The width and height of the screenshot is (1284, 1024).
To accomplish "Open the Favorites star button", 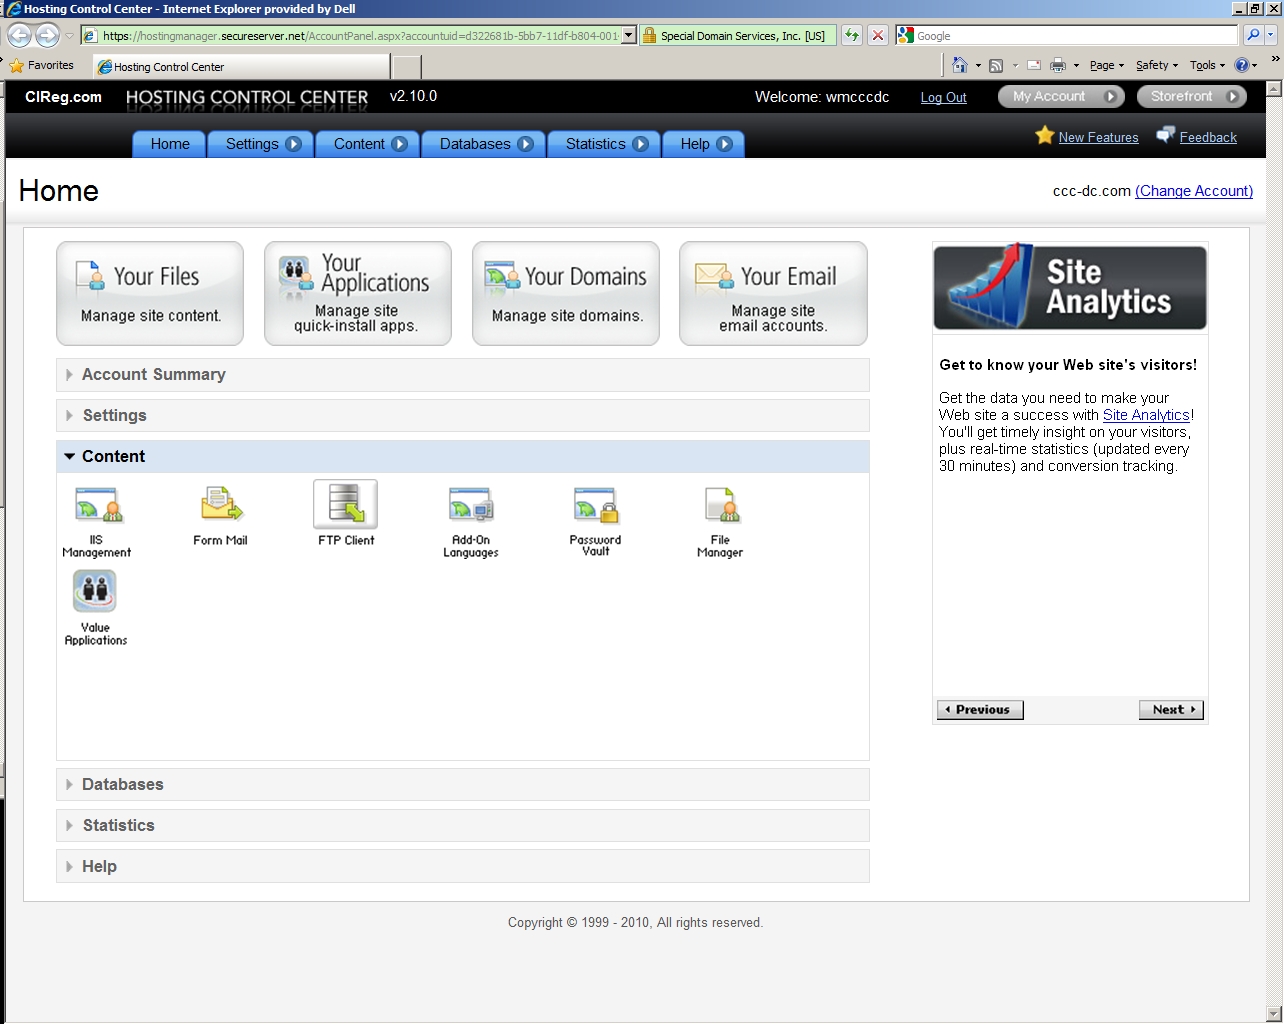I will coord(42,65).
